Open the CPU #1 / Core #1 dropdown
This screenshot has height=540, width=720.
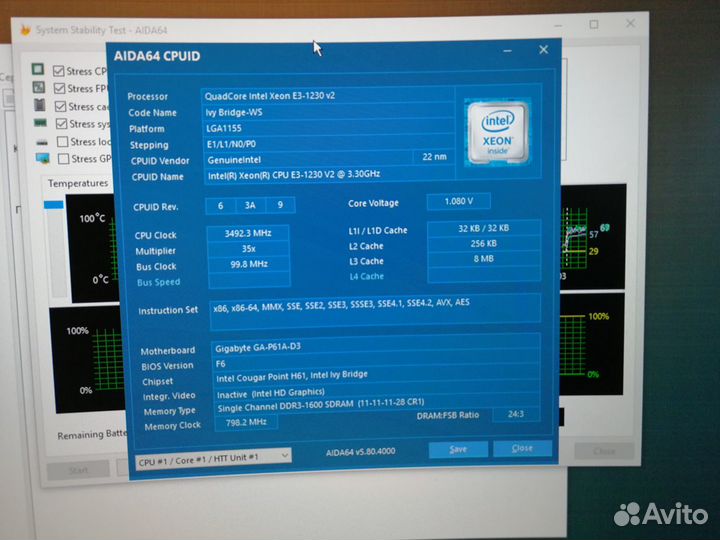(x=214, y=458)
